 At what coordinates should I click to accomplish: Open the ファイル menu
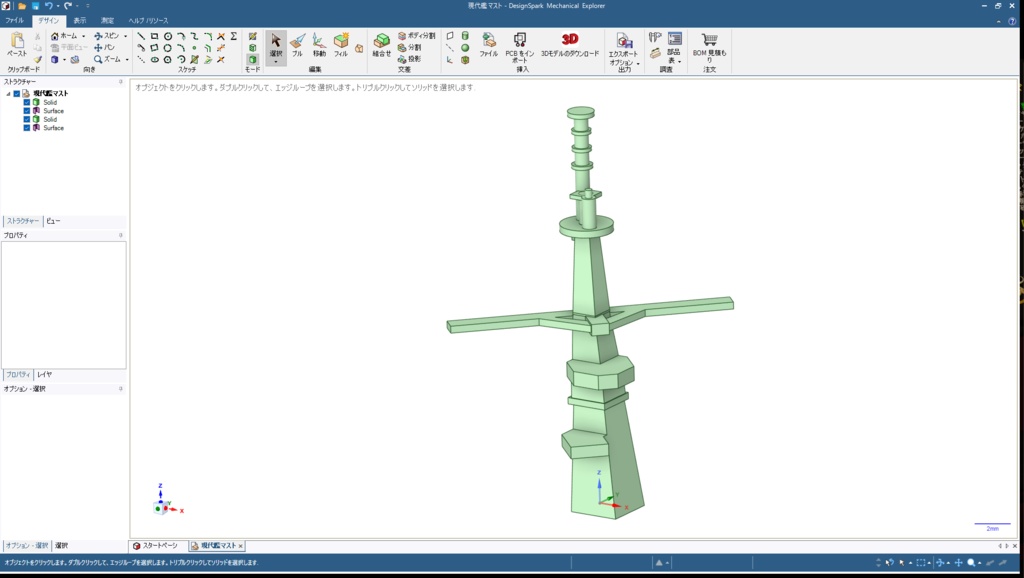pyautogui.click(x=14, y=20)
